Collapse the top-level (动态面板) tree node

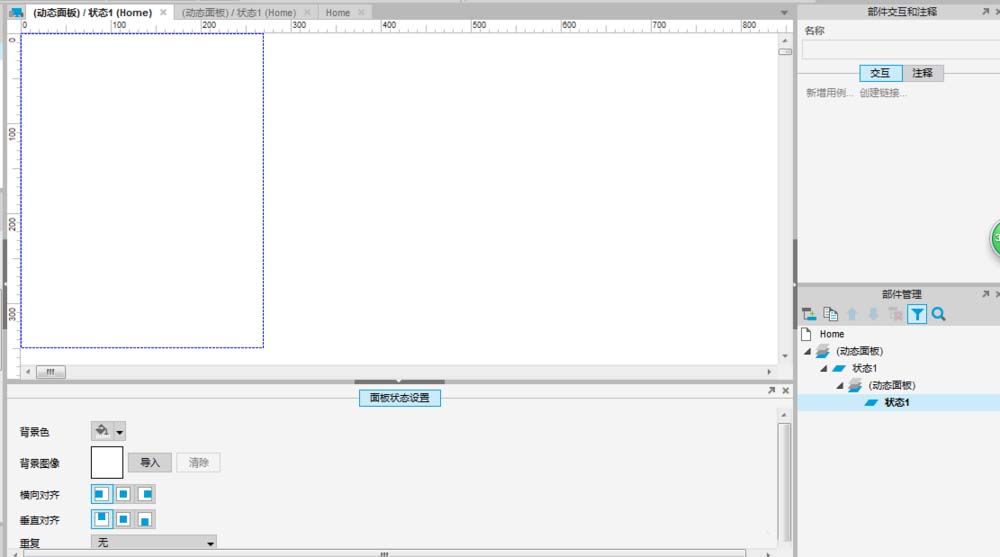pos(807,352)
